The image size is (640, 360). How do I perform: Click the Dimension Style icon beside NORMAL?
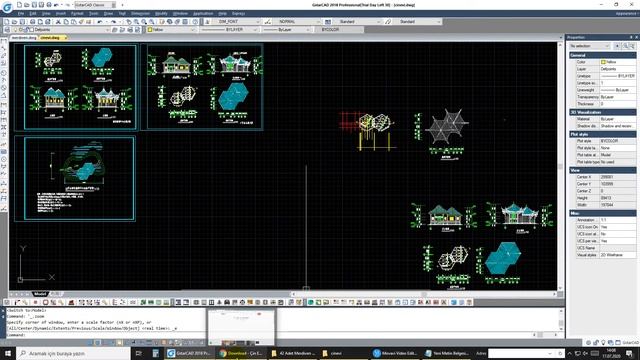pyautogui.click(x=268, y=22)
